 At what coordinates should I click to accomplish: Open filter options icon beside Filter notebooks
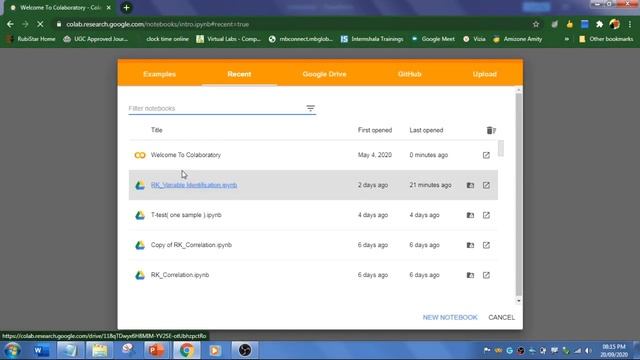click(310, 108)
